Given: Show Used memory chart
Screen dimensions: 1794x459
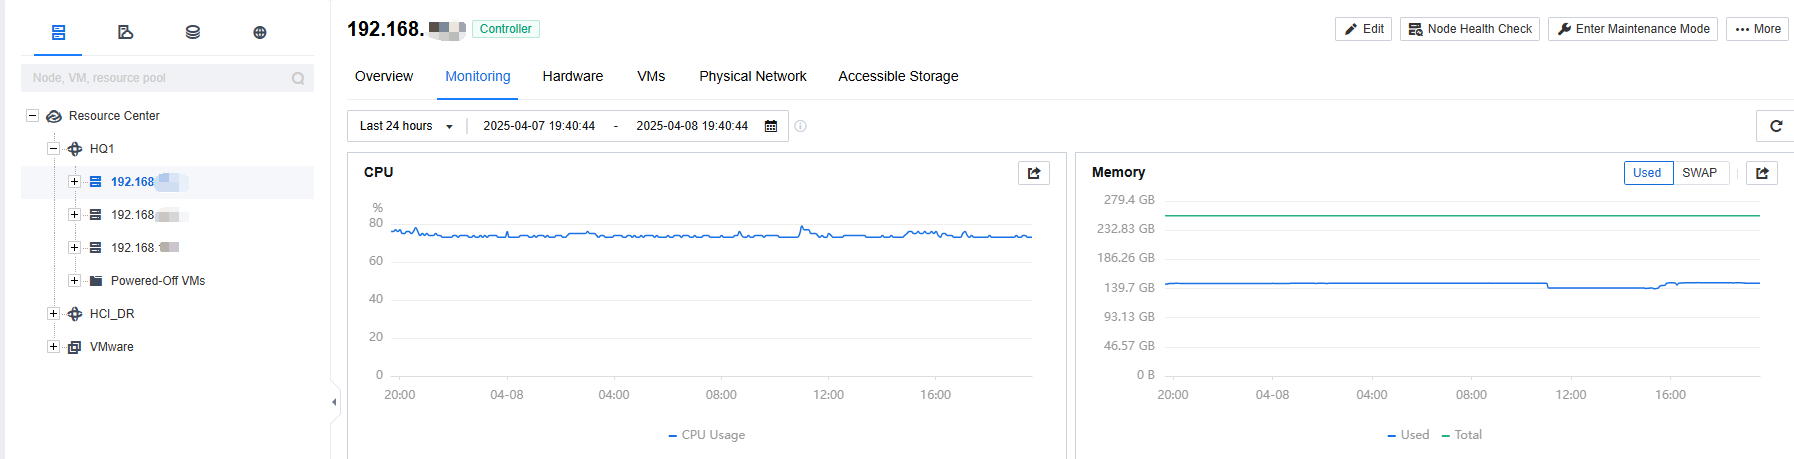Looking at the screenshot, I should [x=1647, y=173].
